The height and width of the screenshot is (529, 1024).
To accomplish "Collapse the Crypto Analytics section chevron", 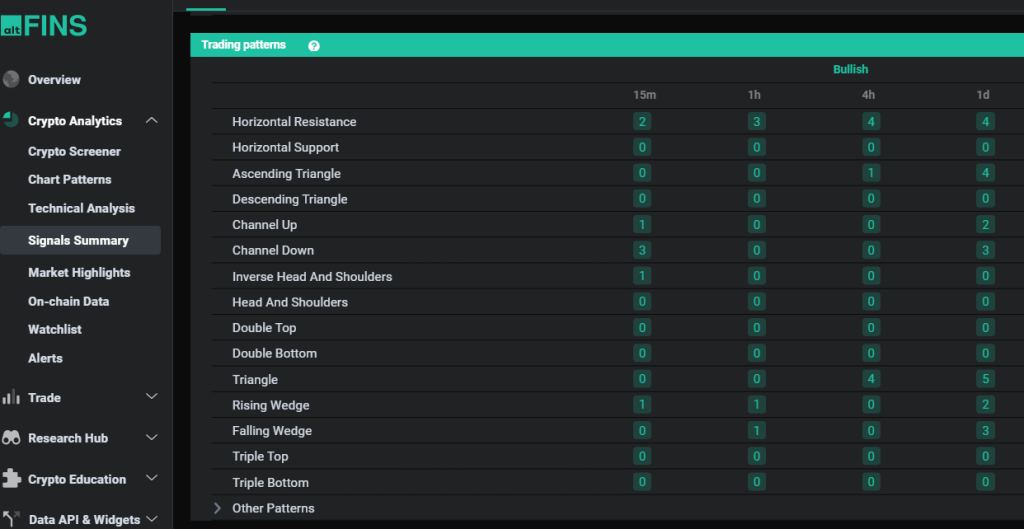I will click(x=152, y=120).
